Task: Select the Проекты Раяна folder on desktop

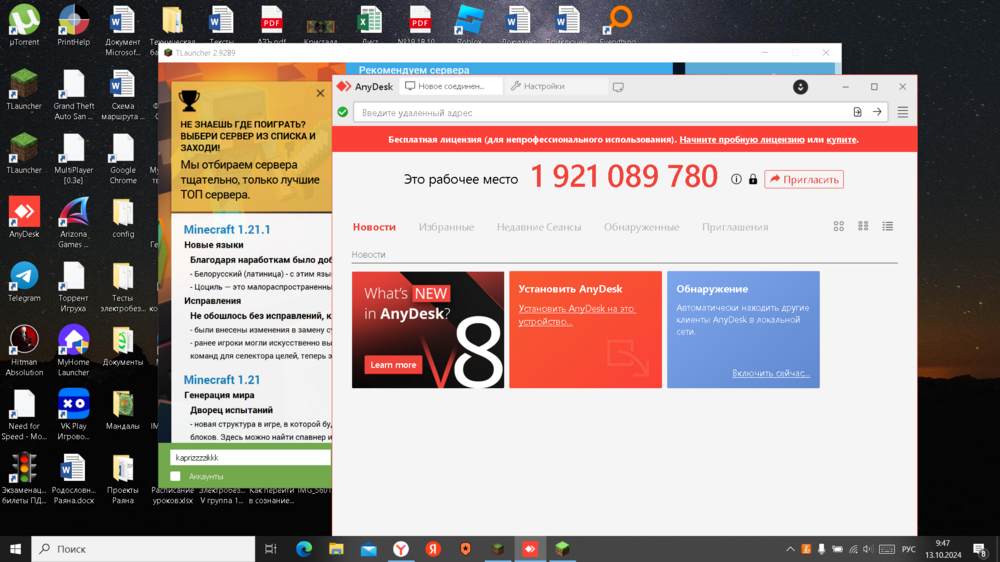Action: (x=122, y=478)
